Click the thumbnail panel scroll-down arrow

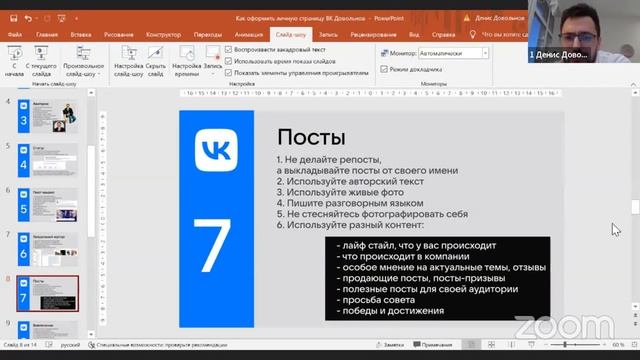click(91, 334)
